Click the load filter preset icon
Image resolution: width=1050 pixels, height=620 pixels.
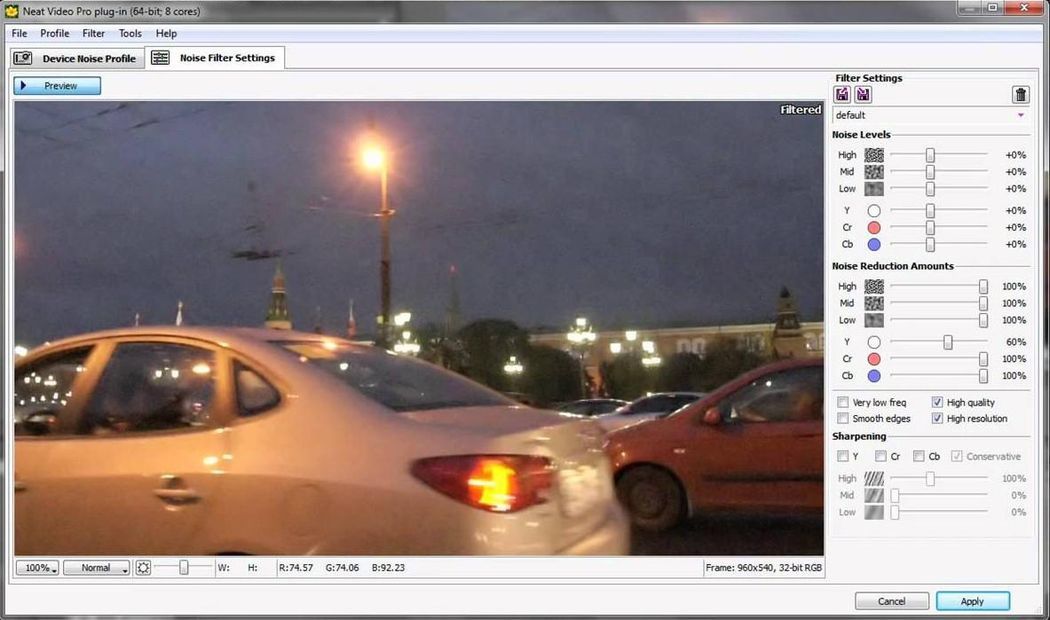click(842, 94)
